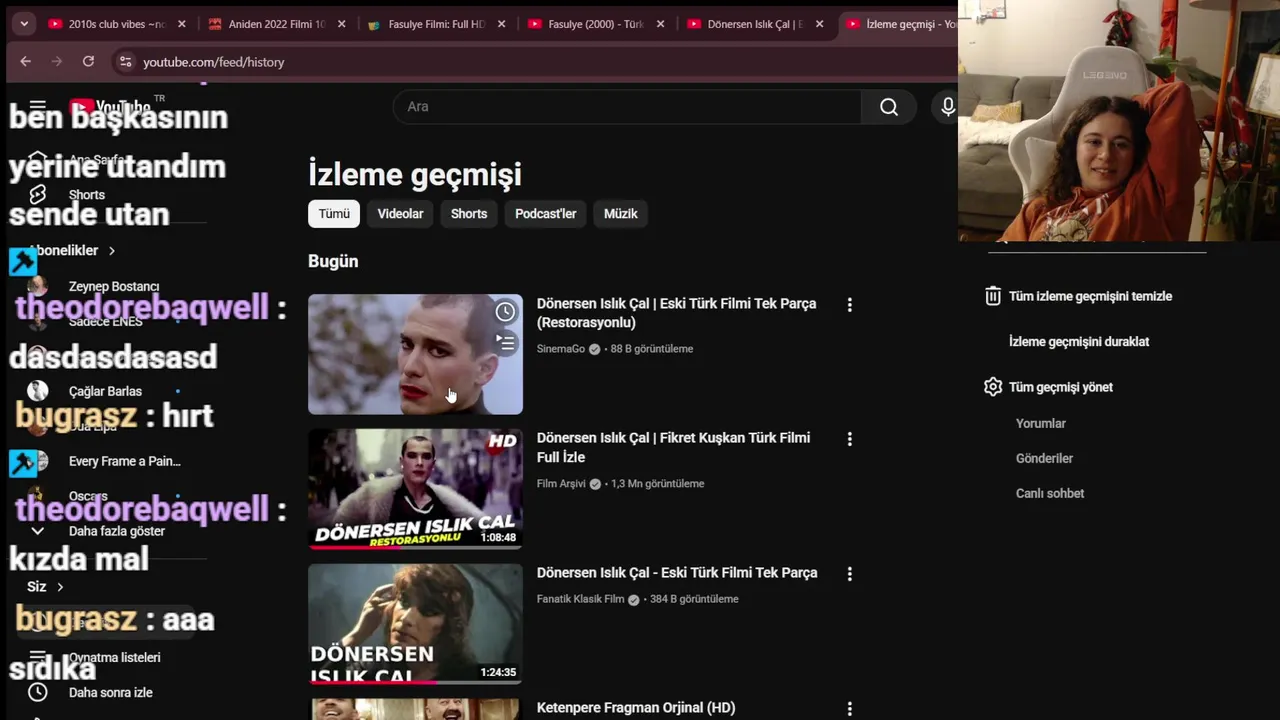
Task: Reload the YouTube history page
Action: point(88,61)
